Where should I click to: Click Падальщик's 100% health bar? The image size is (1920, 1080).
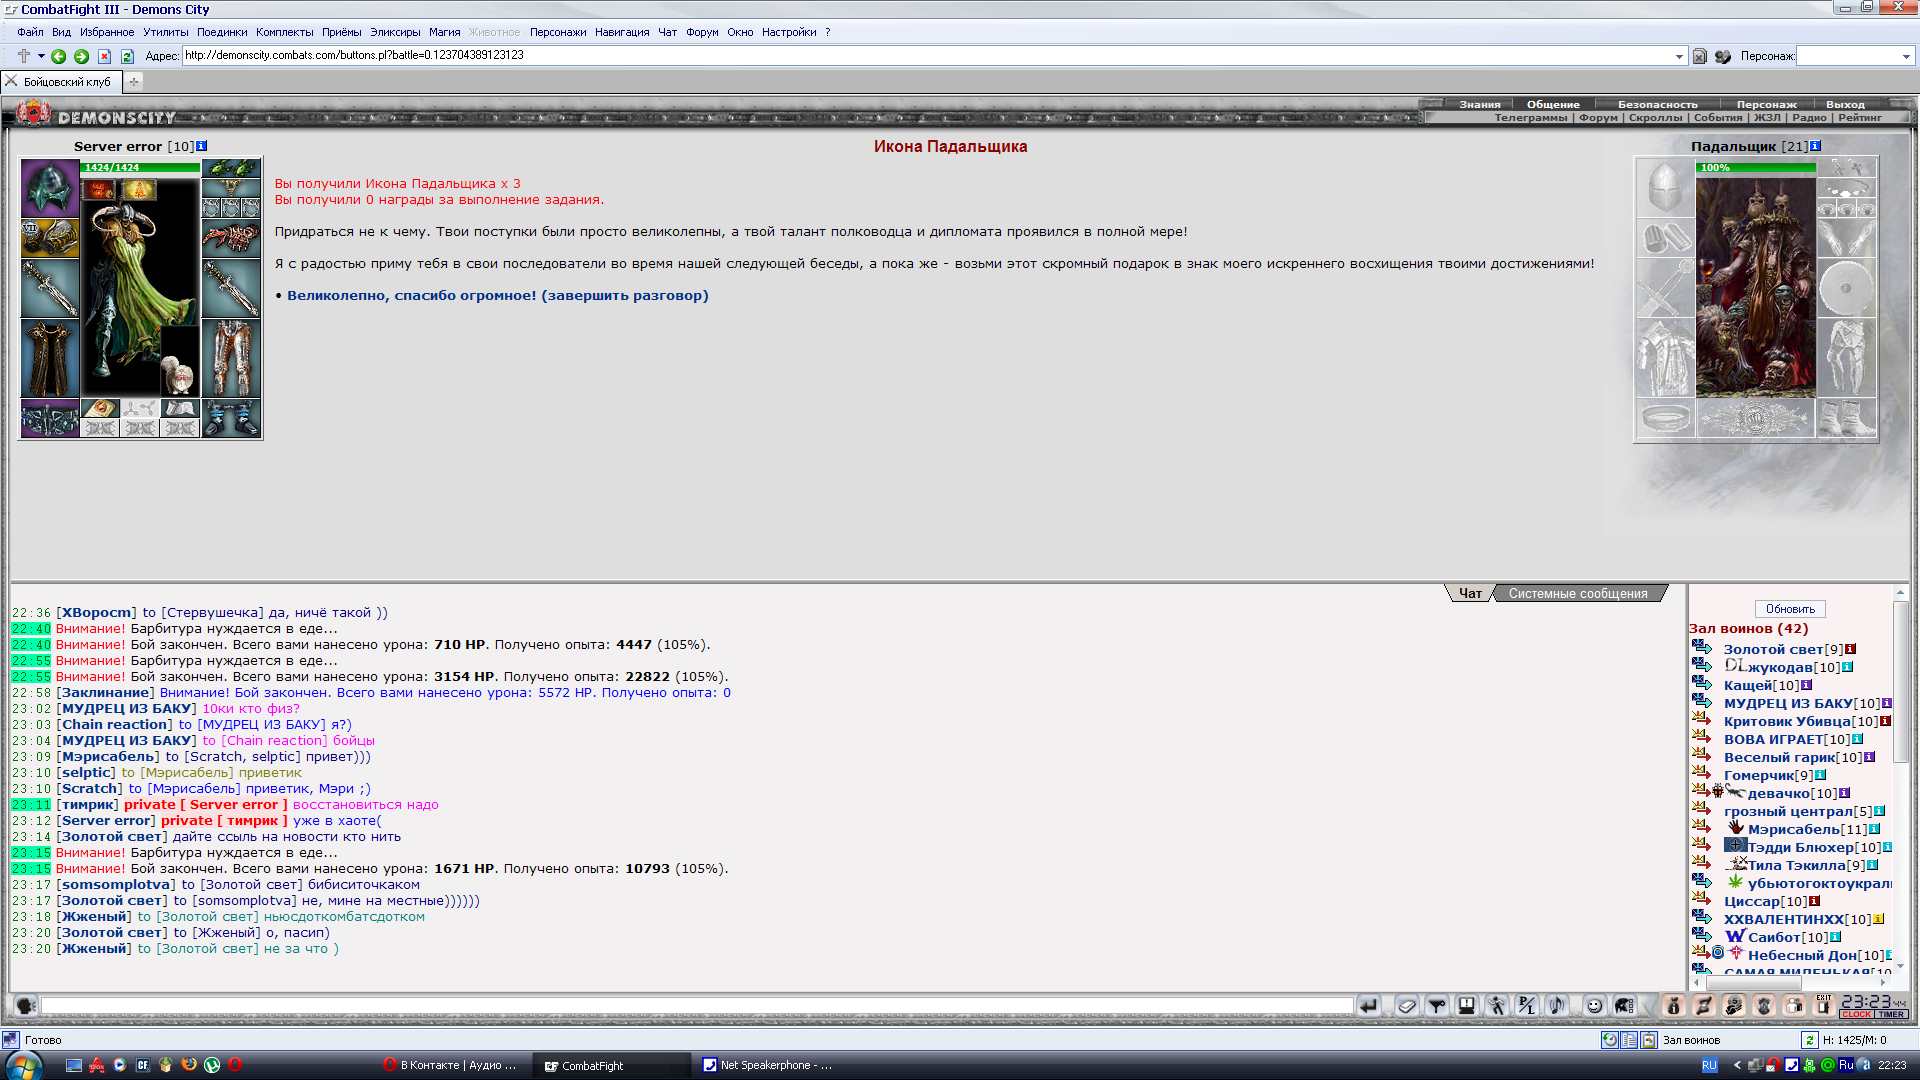(x=1755, y=168)
